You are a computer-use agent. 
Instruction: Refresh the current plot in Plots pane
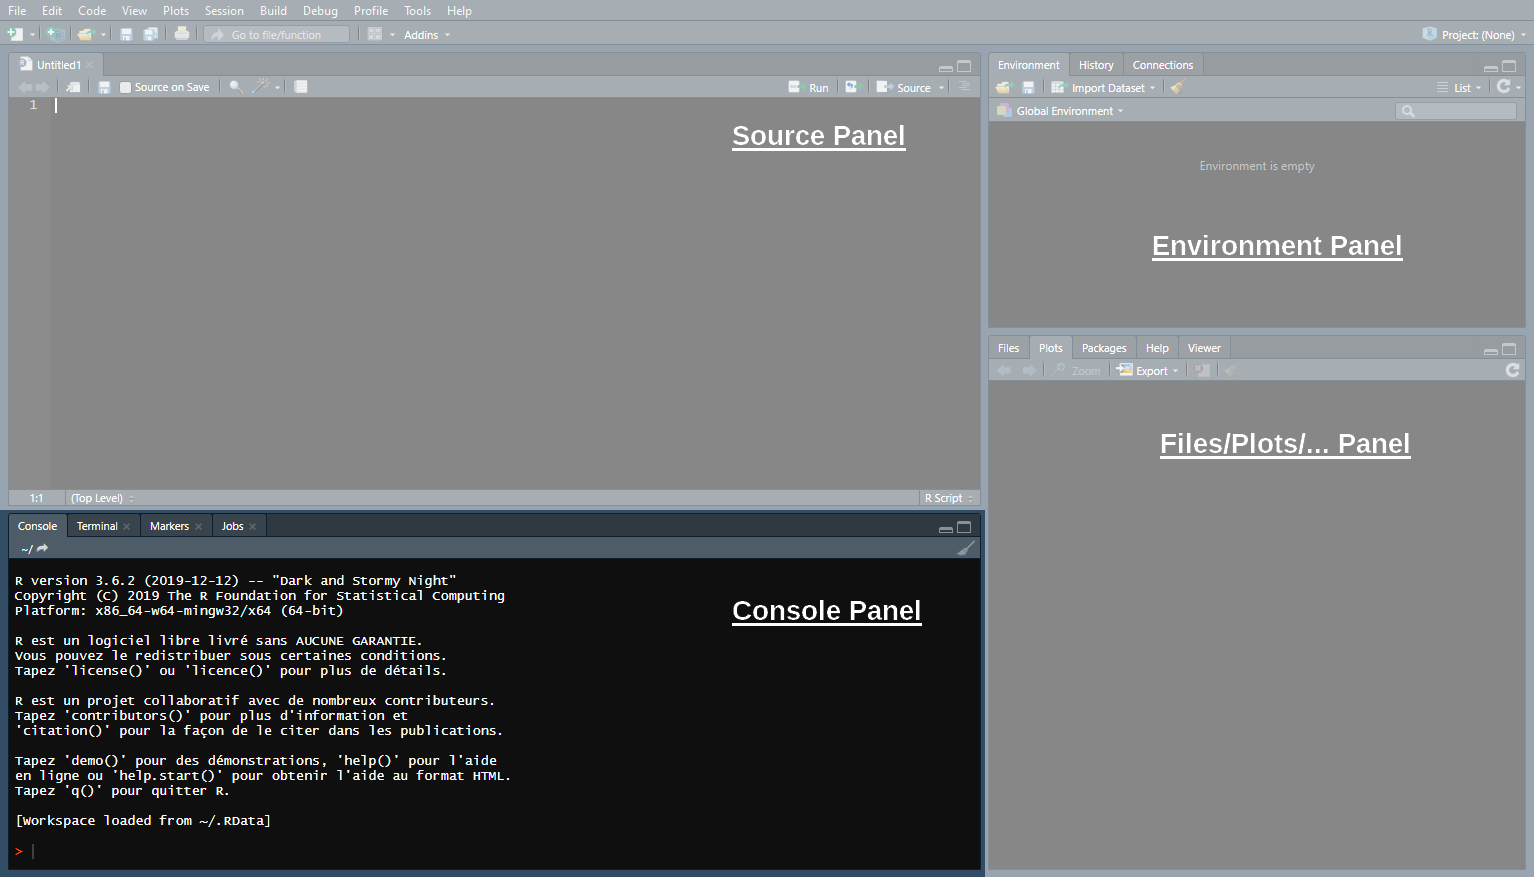1512,370
